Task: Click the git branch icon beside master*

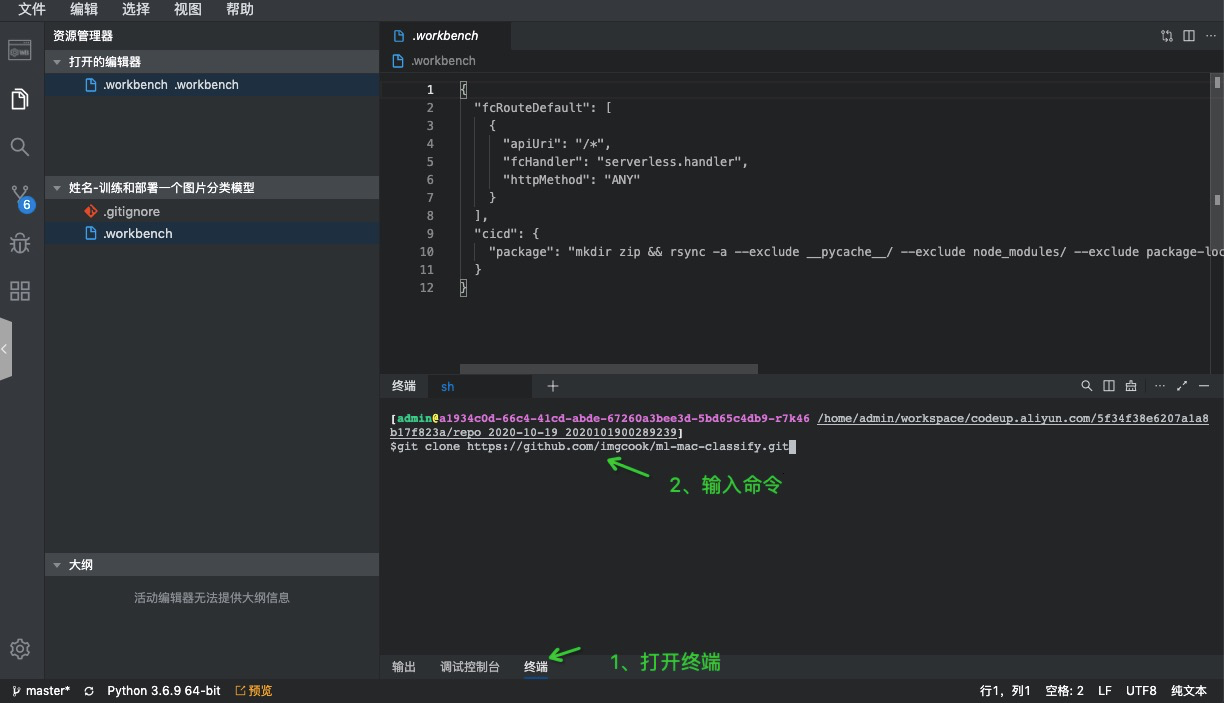Action: click(x=15, y=691)
